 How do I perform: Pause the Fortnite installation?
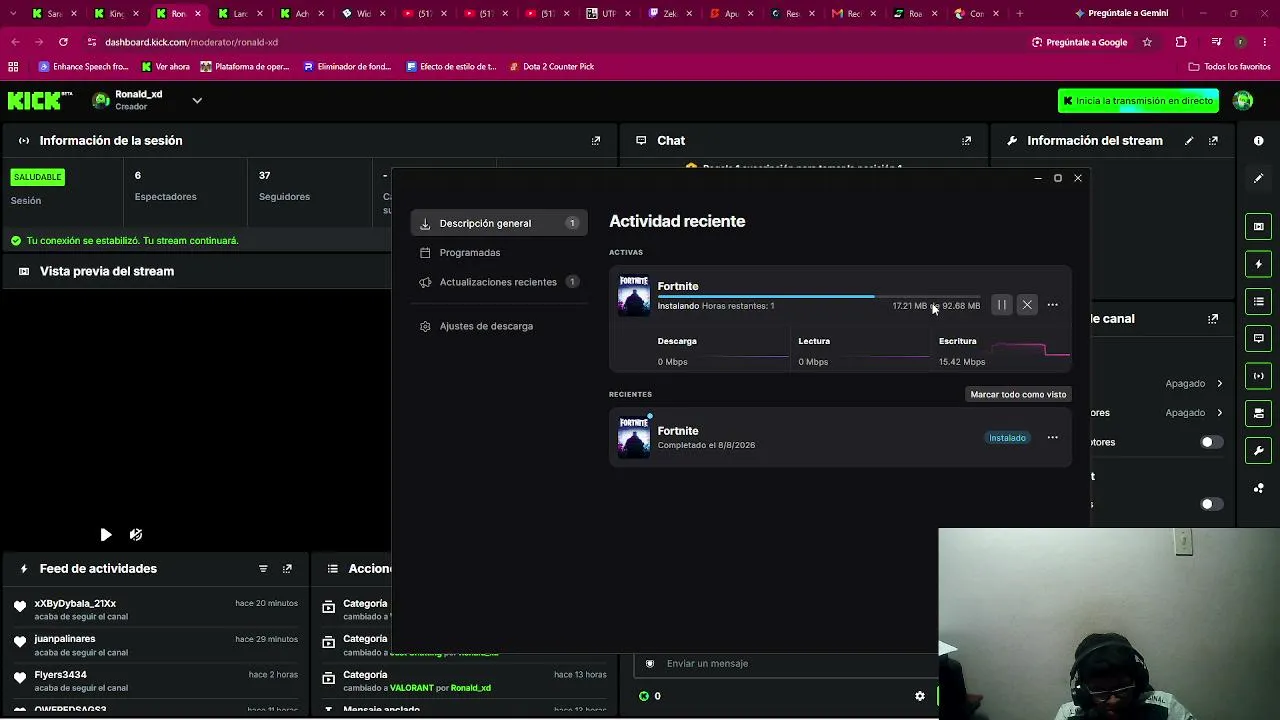pyautogui.click(x=1001, y=305)
